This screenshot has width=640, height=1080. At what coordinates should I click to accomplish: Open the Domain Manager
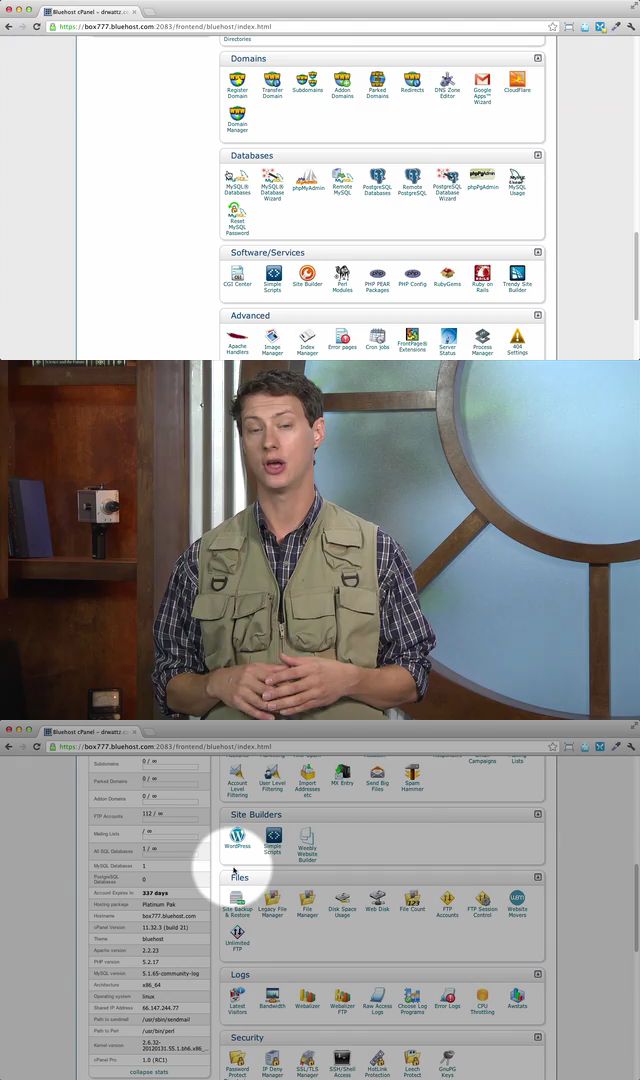click(237, 118)
